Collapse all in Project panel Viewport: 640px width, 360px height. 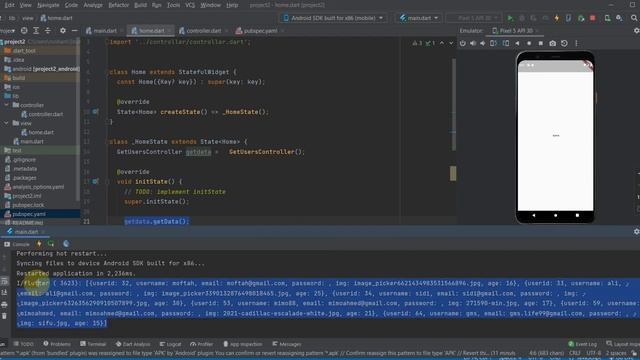click(x=48, y=31)
